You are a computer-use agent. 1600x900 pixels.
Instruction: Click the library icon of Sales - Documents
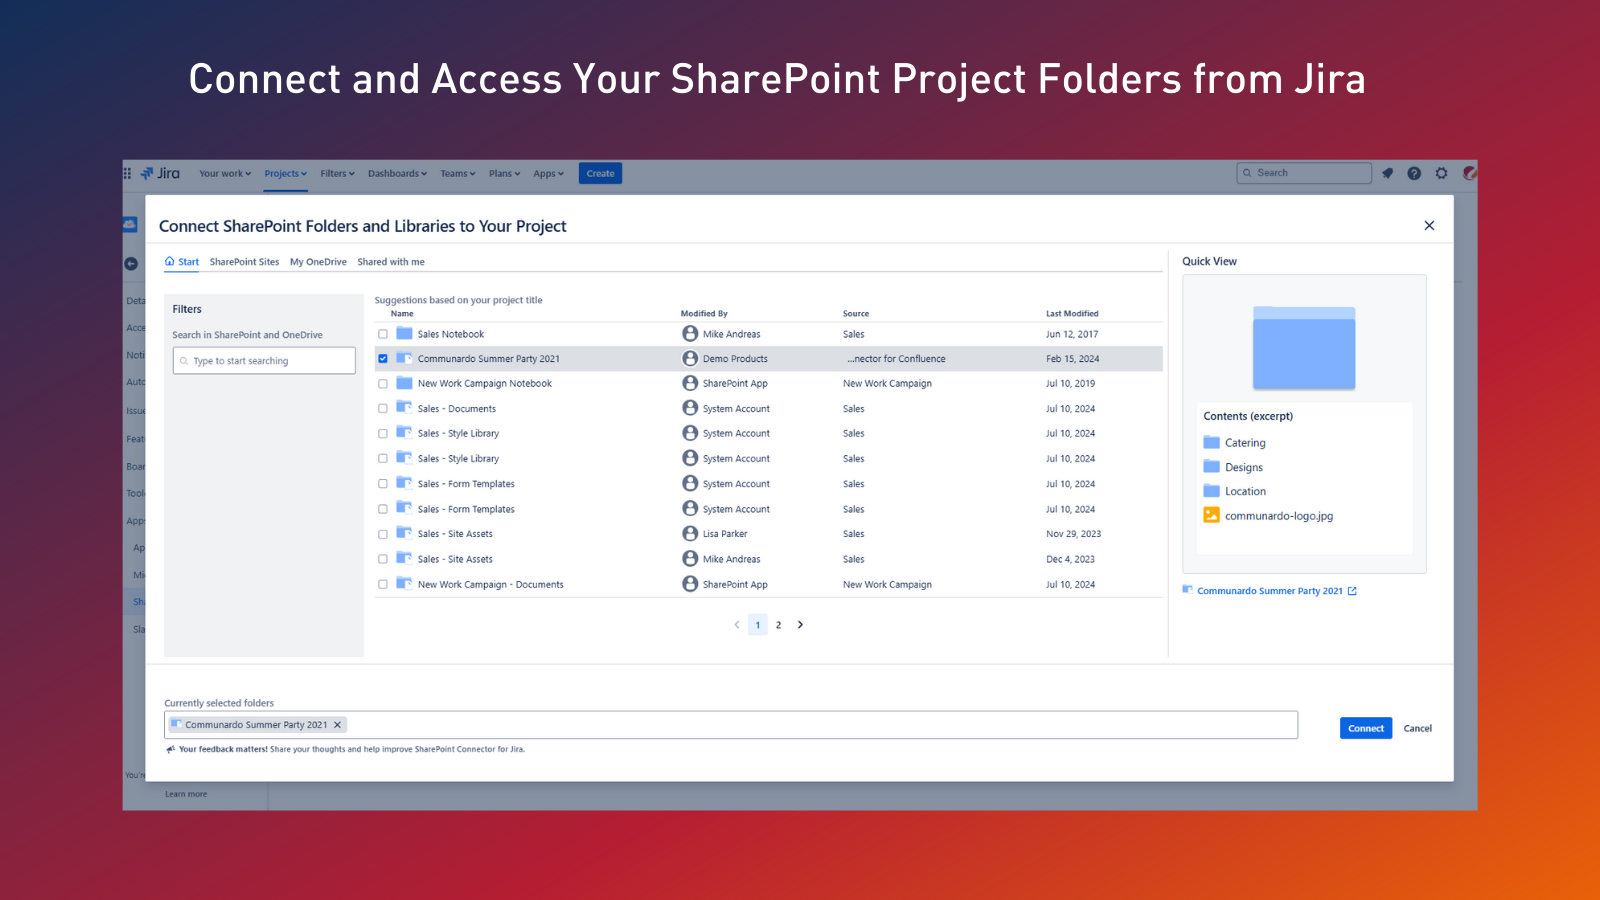(404, 408)
